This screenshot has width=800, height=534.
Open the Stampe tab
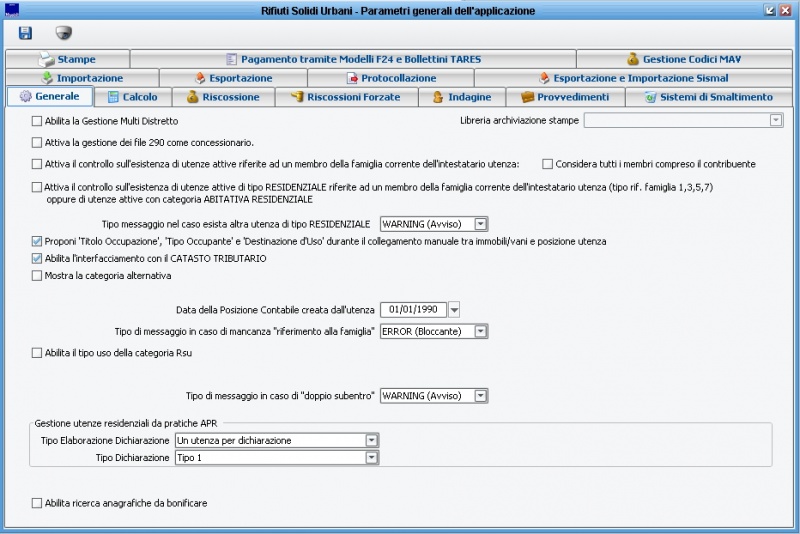pyautogui.click(x=68, y=59)
